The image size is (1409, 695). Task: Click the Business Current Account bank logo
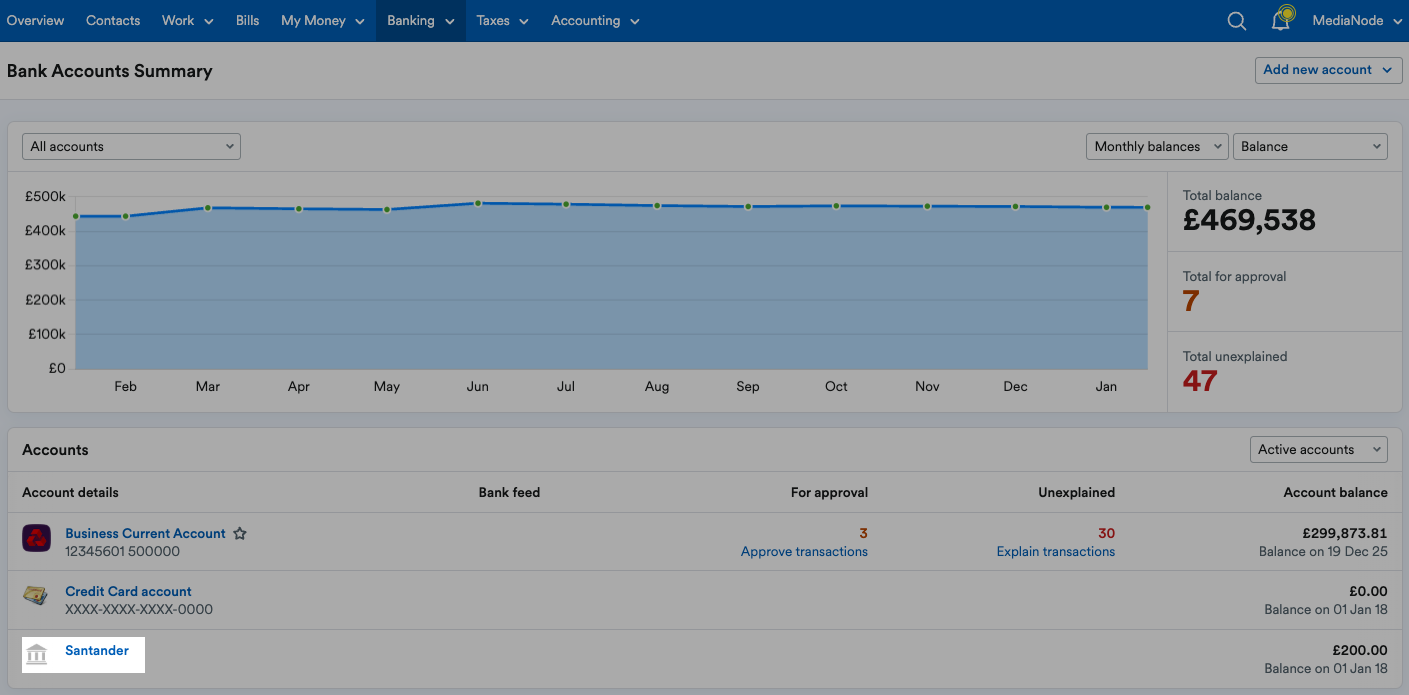pos(37,538)
